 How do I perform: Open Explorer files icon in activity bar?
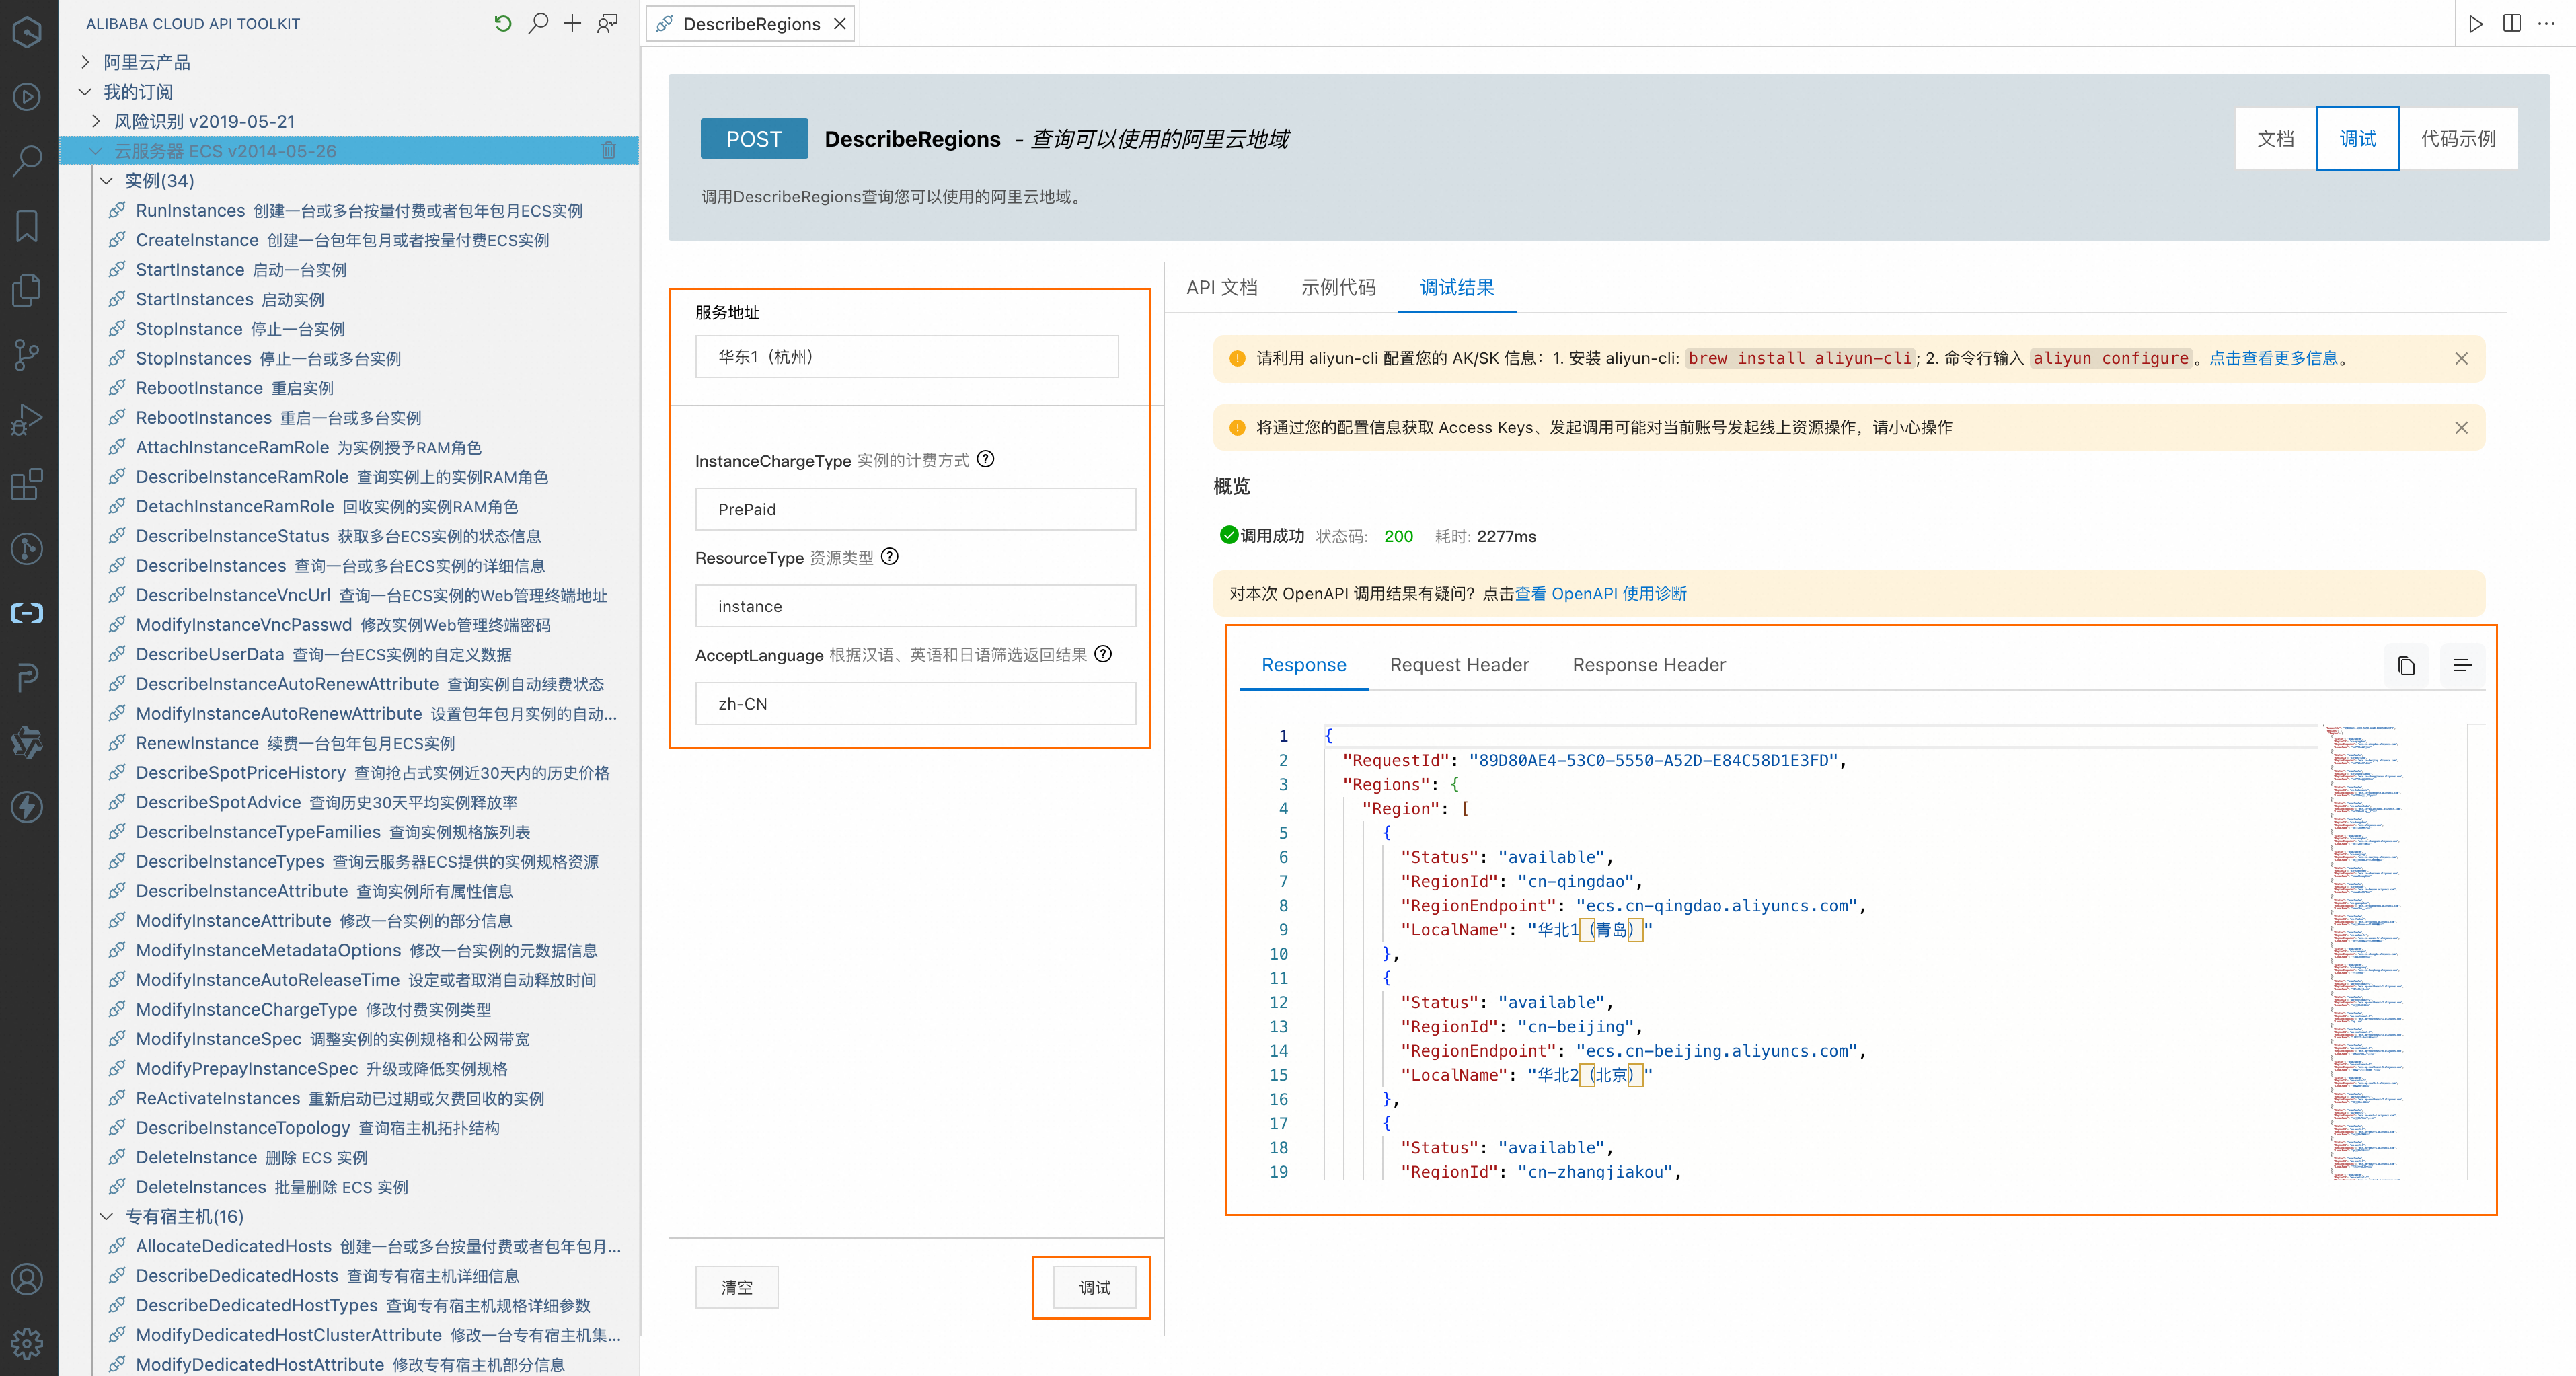pyautogui.click(x=27, y=290)
